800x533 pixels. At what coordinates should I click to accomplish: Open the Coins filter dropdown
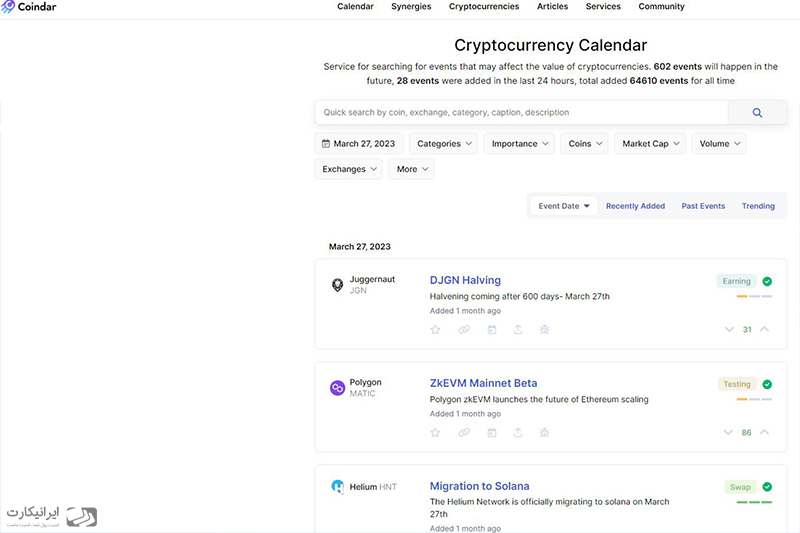coord(585,144)
